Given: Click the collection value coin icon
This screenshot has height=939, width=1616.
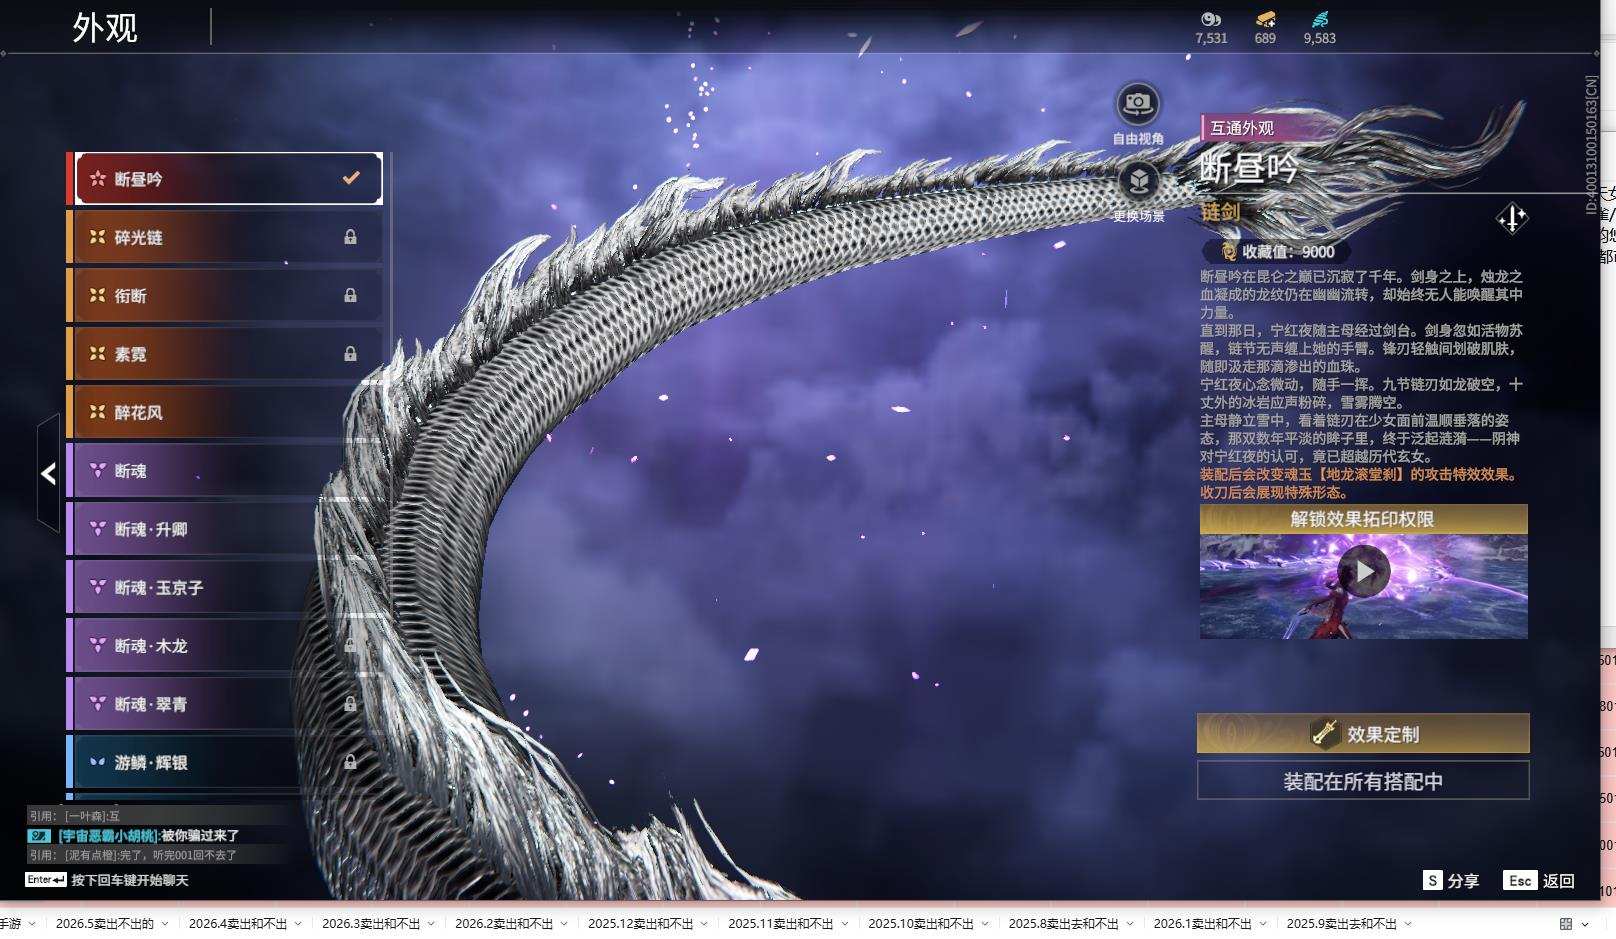Looking at the screenshot, I should pos(1228,252).
